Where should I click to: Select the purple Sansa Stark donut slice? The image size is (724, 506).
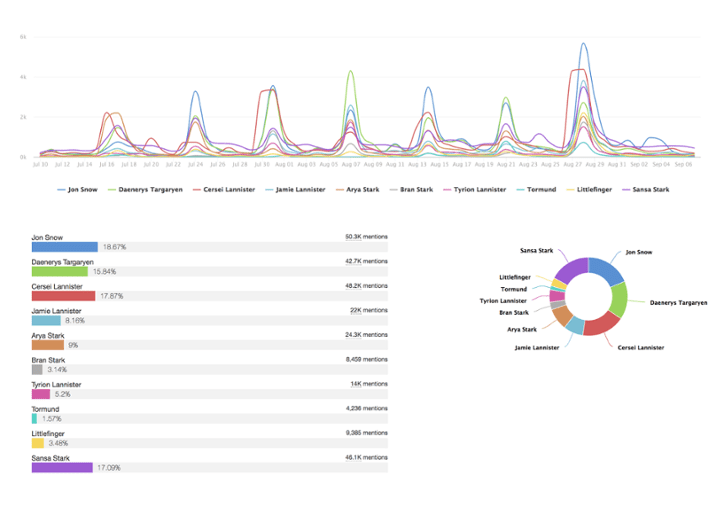point(570,270)
